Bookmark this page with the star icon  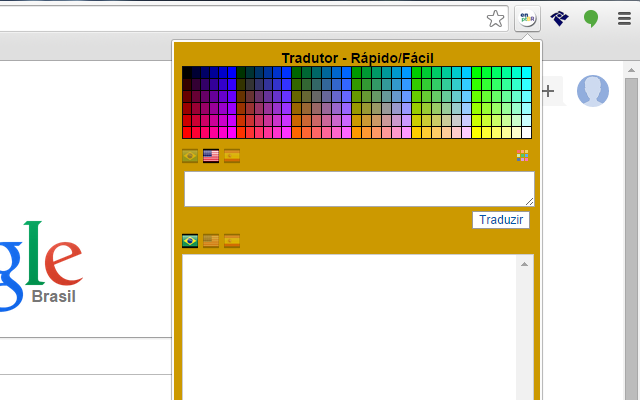pos(495,19)
